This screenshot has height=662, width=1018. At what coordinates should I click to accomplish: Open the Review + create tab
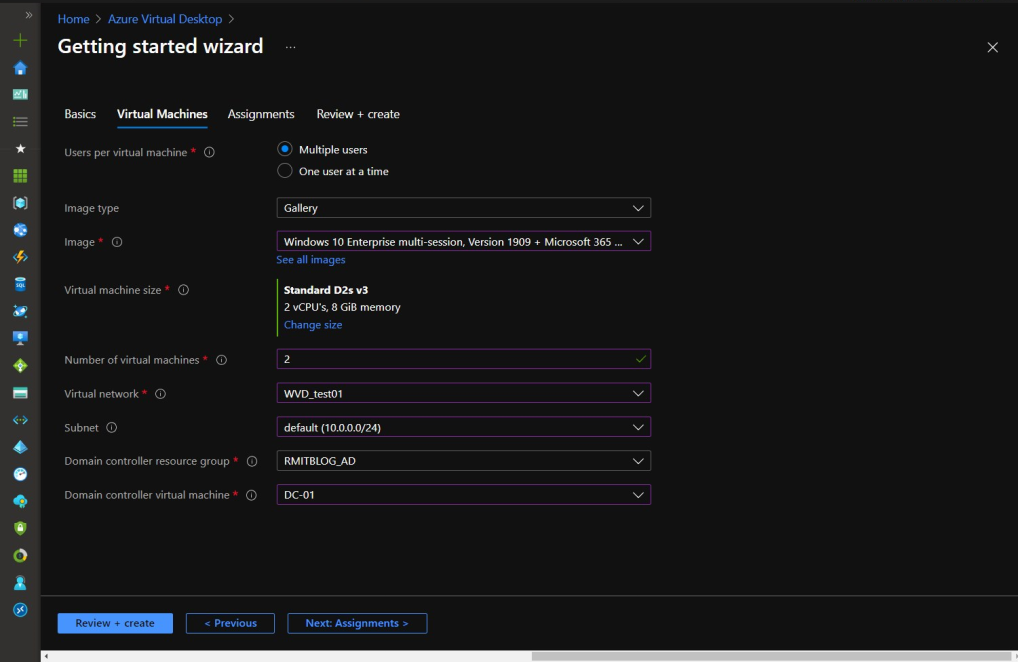(x=358, y=114)
